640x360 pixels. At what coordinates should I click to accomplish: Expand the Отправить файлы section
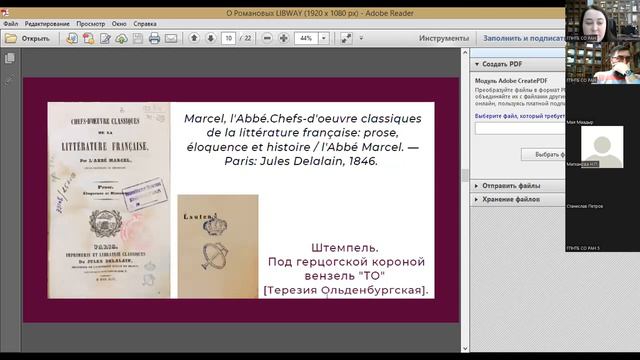tap(476, 186)
